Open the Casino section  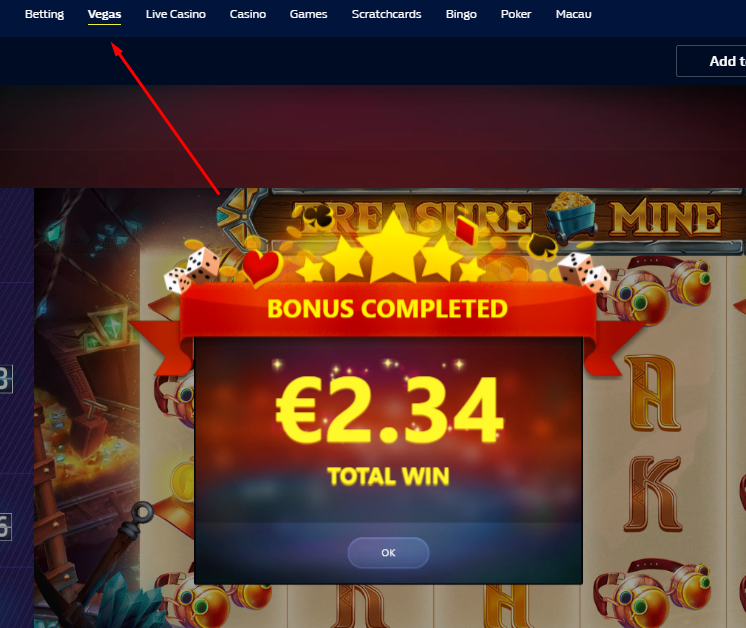[x=247, y=14]
